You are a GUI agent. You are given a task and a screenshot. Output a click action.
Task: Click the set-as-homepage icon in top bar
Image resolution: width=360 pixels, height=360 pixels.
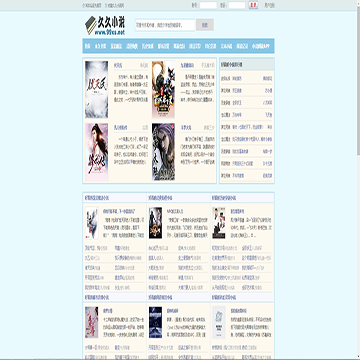(83, 5)
